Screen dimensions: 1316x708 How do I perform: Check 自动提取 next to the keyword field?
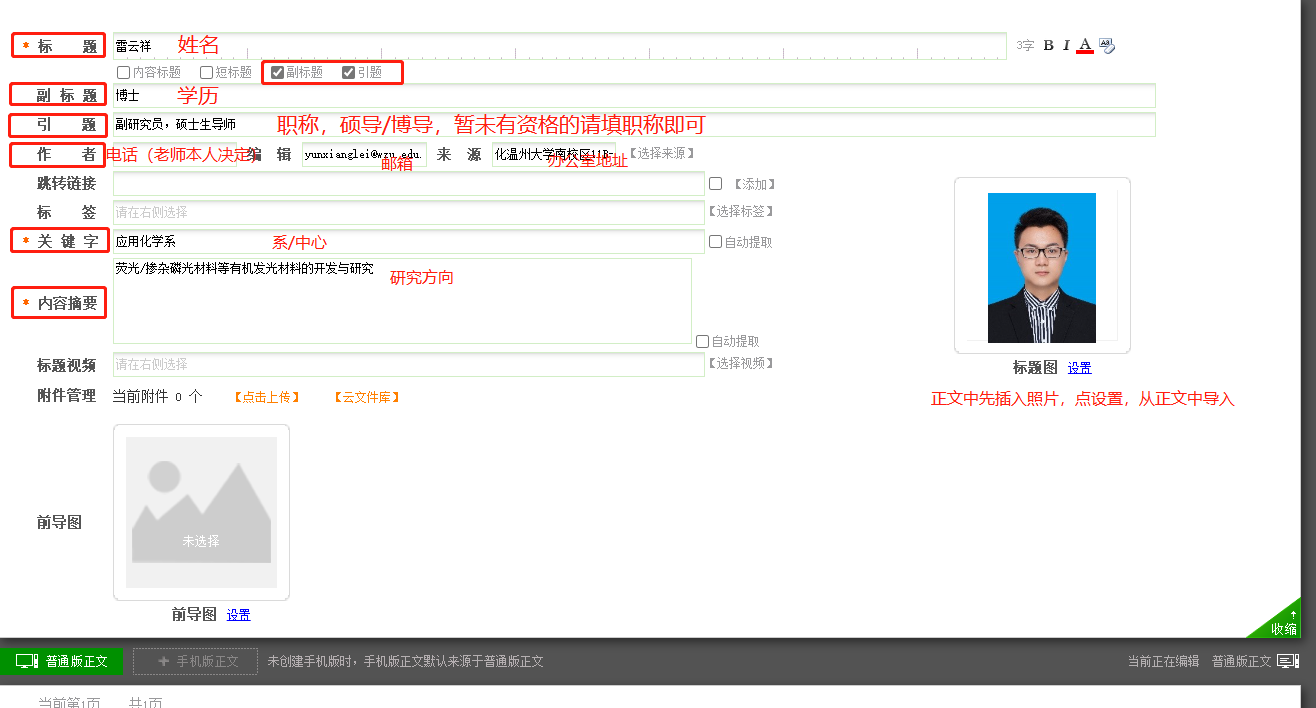click(715, 242)
